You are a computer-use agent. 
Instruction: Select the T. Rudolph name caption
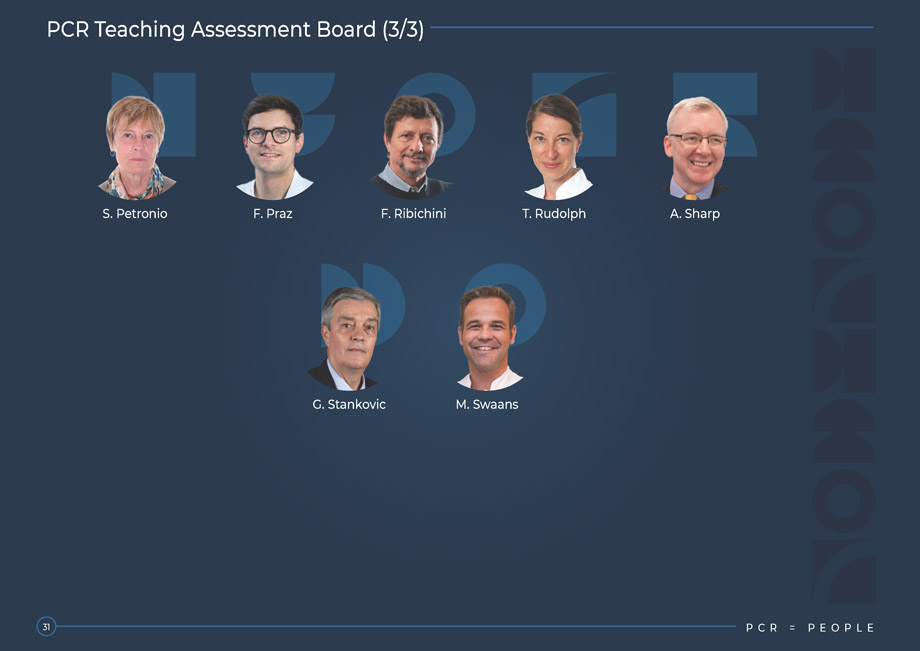tap(554, 214)
